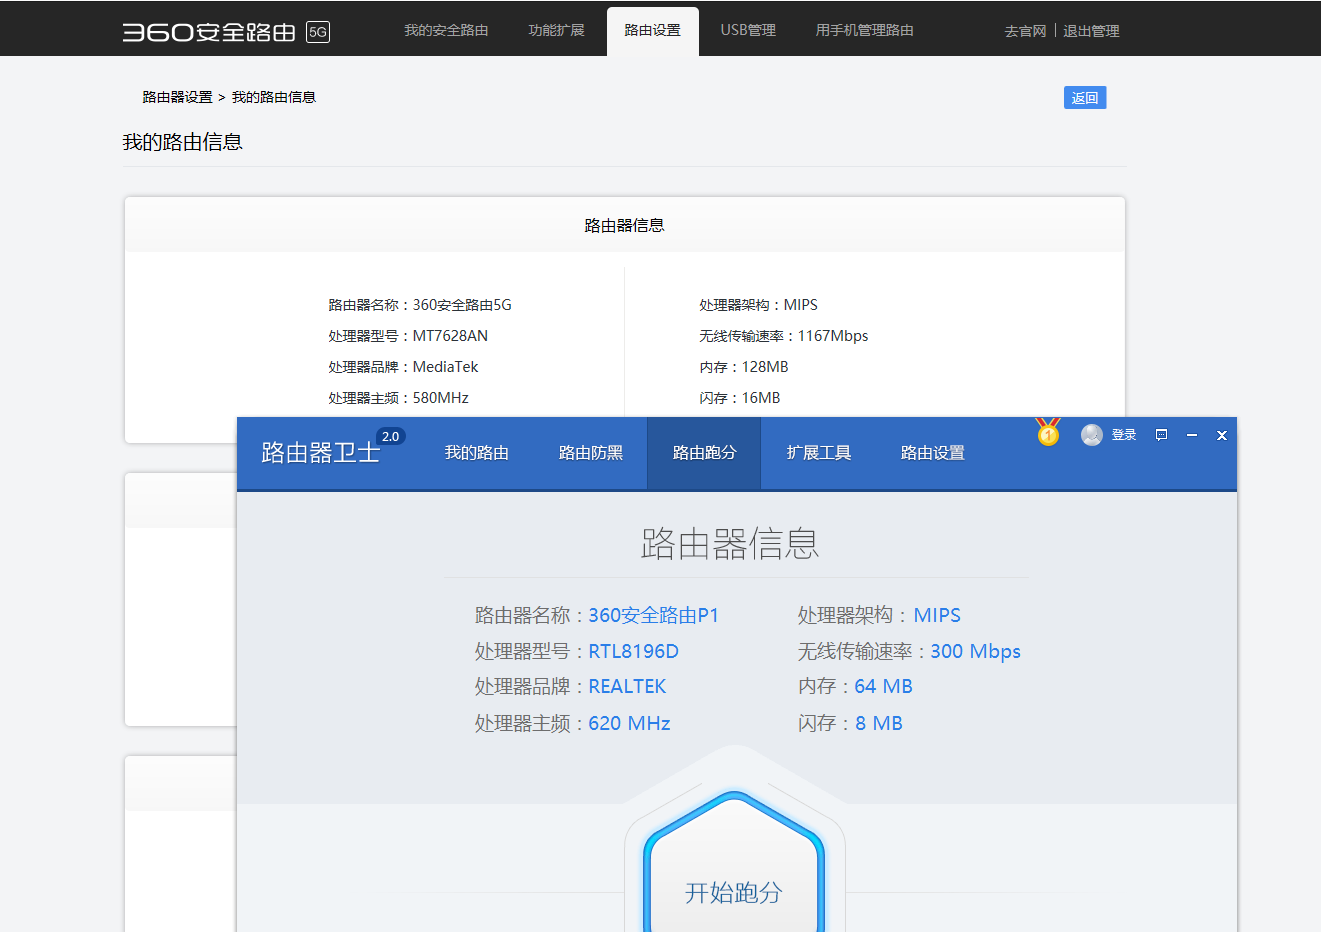The image size is (1321, 932).
Task: Click the 返回 button
Action: 1085,97
